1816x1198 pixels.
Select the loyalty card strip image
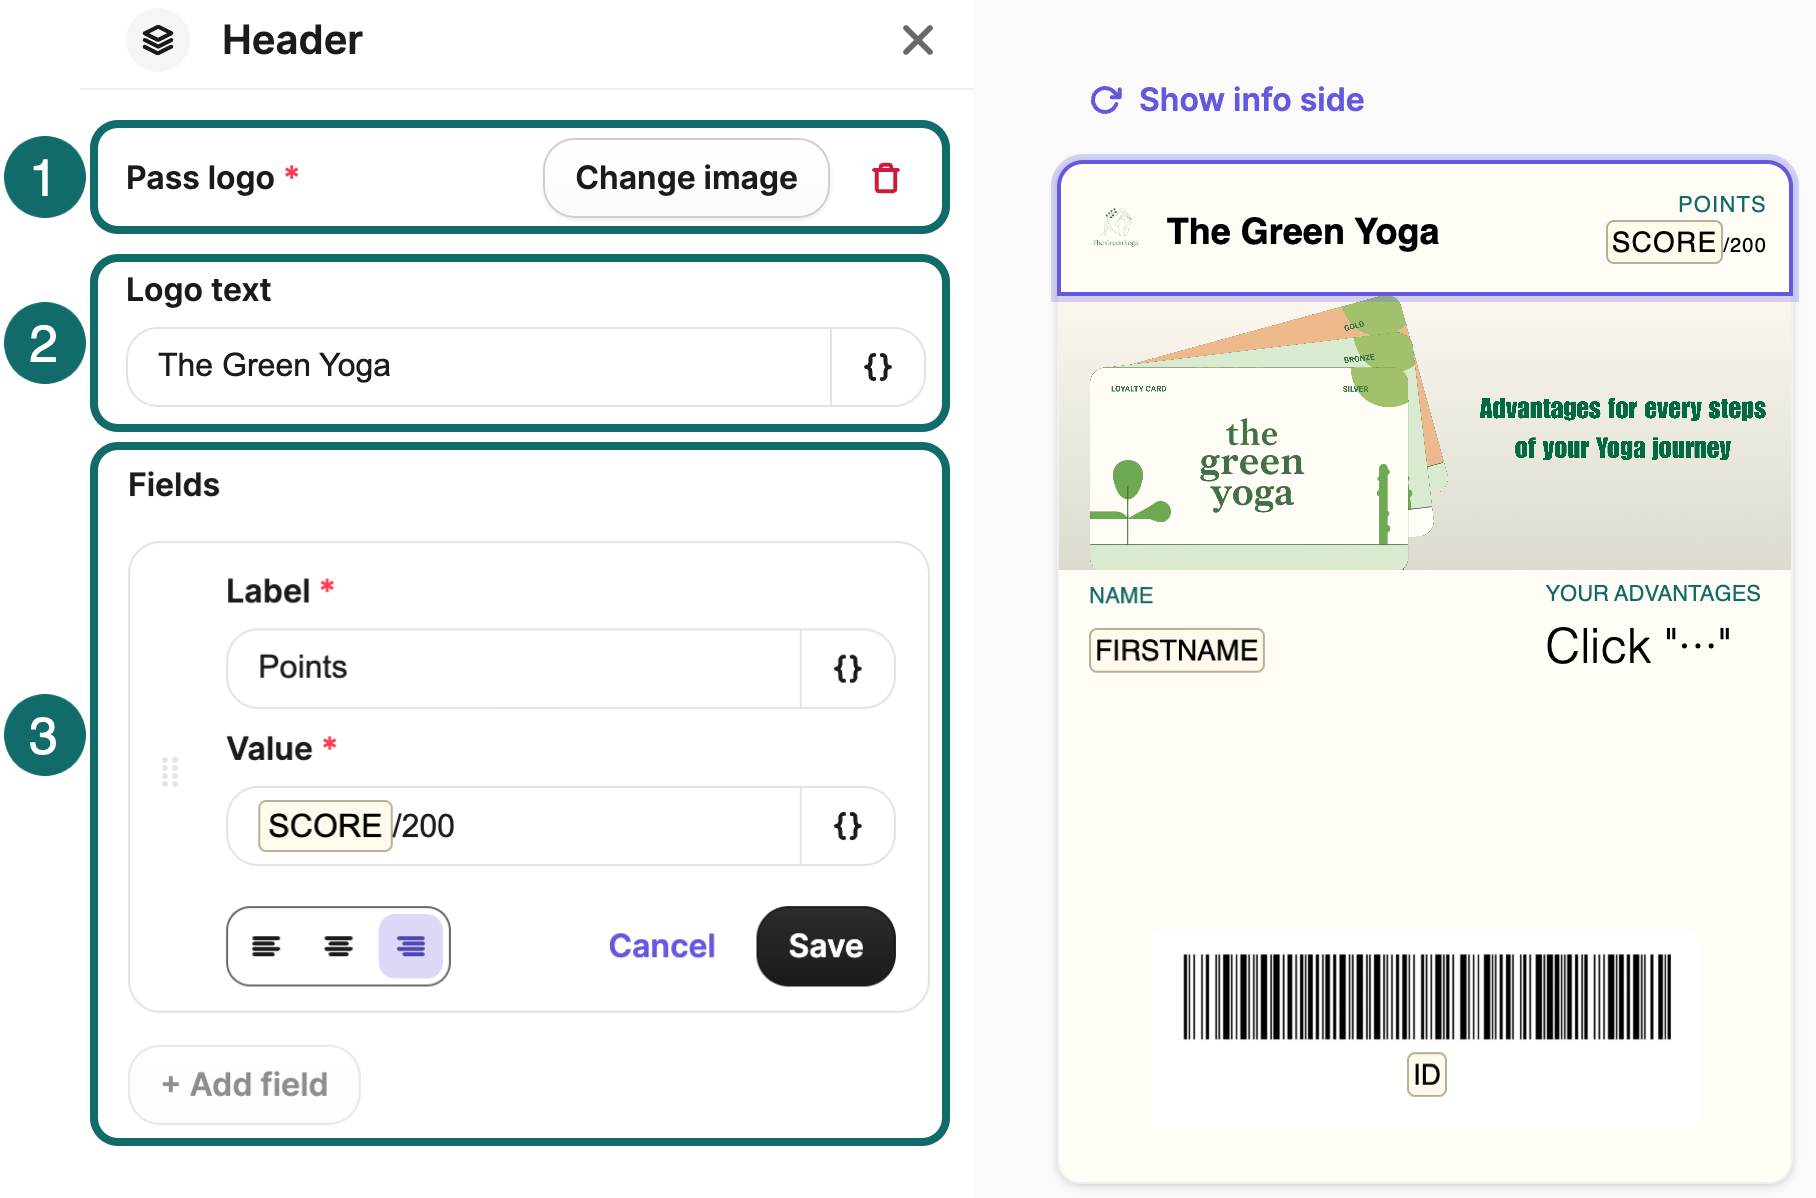coord(1424,434)
